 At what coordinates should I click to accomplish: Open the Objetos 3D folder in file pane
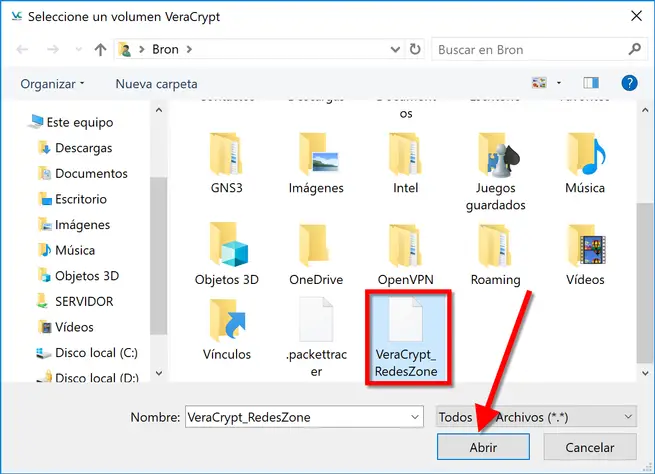tap(226, 254)
